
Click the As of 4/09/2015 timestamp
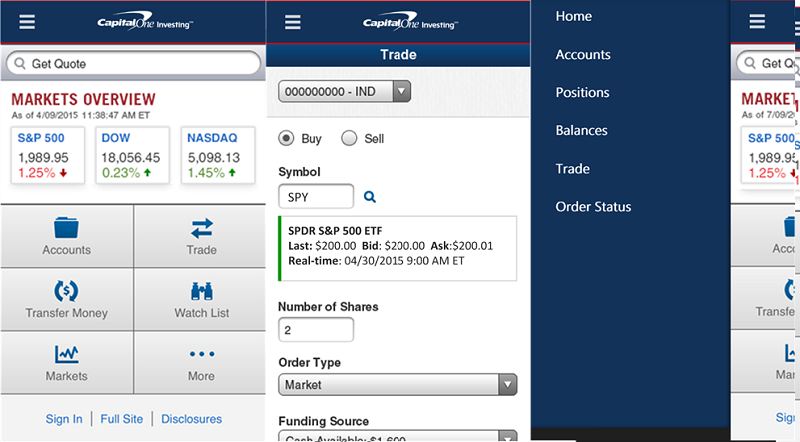point(81,115)
